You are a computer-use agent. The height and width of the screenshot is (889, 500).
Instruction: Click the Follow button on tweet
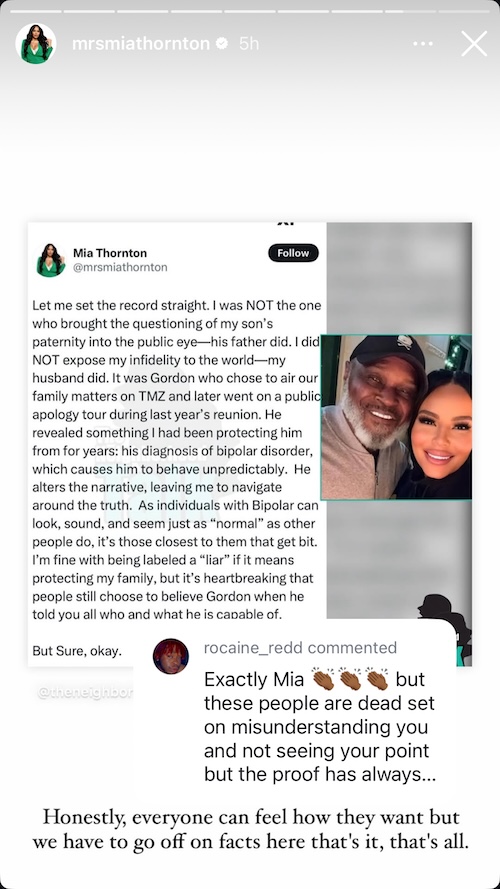click(x=293, y=253)
